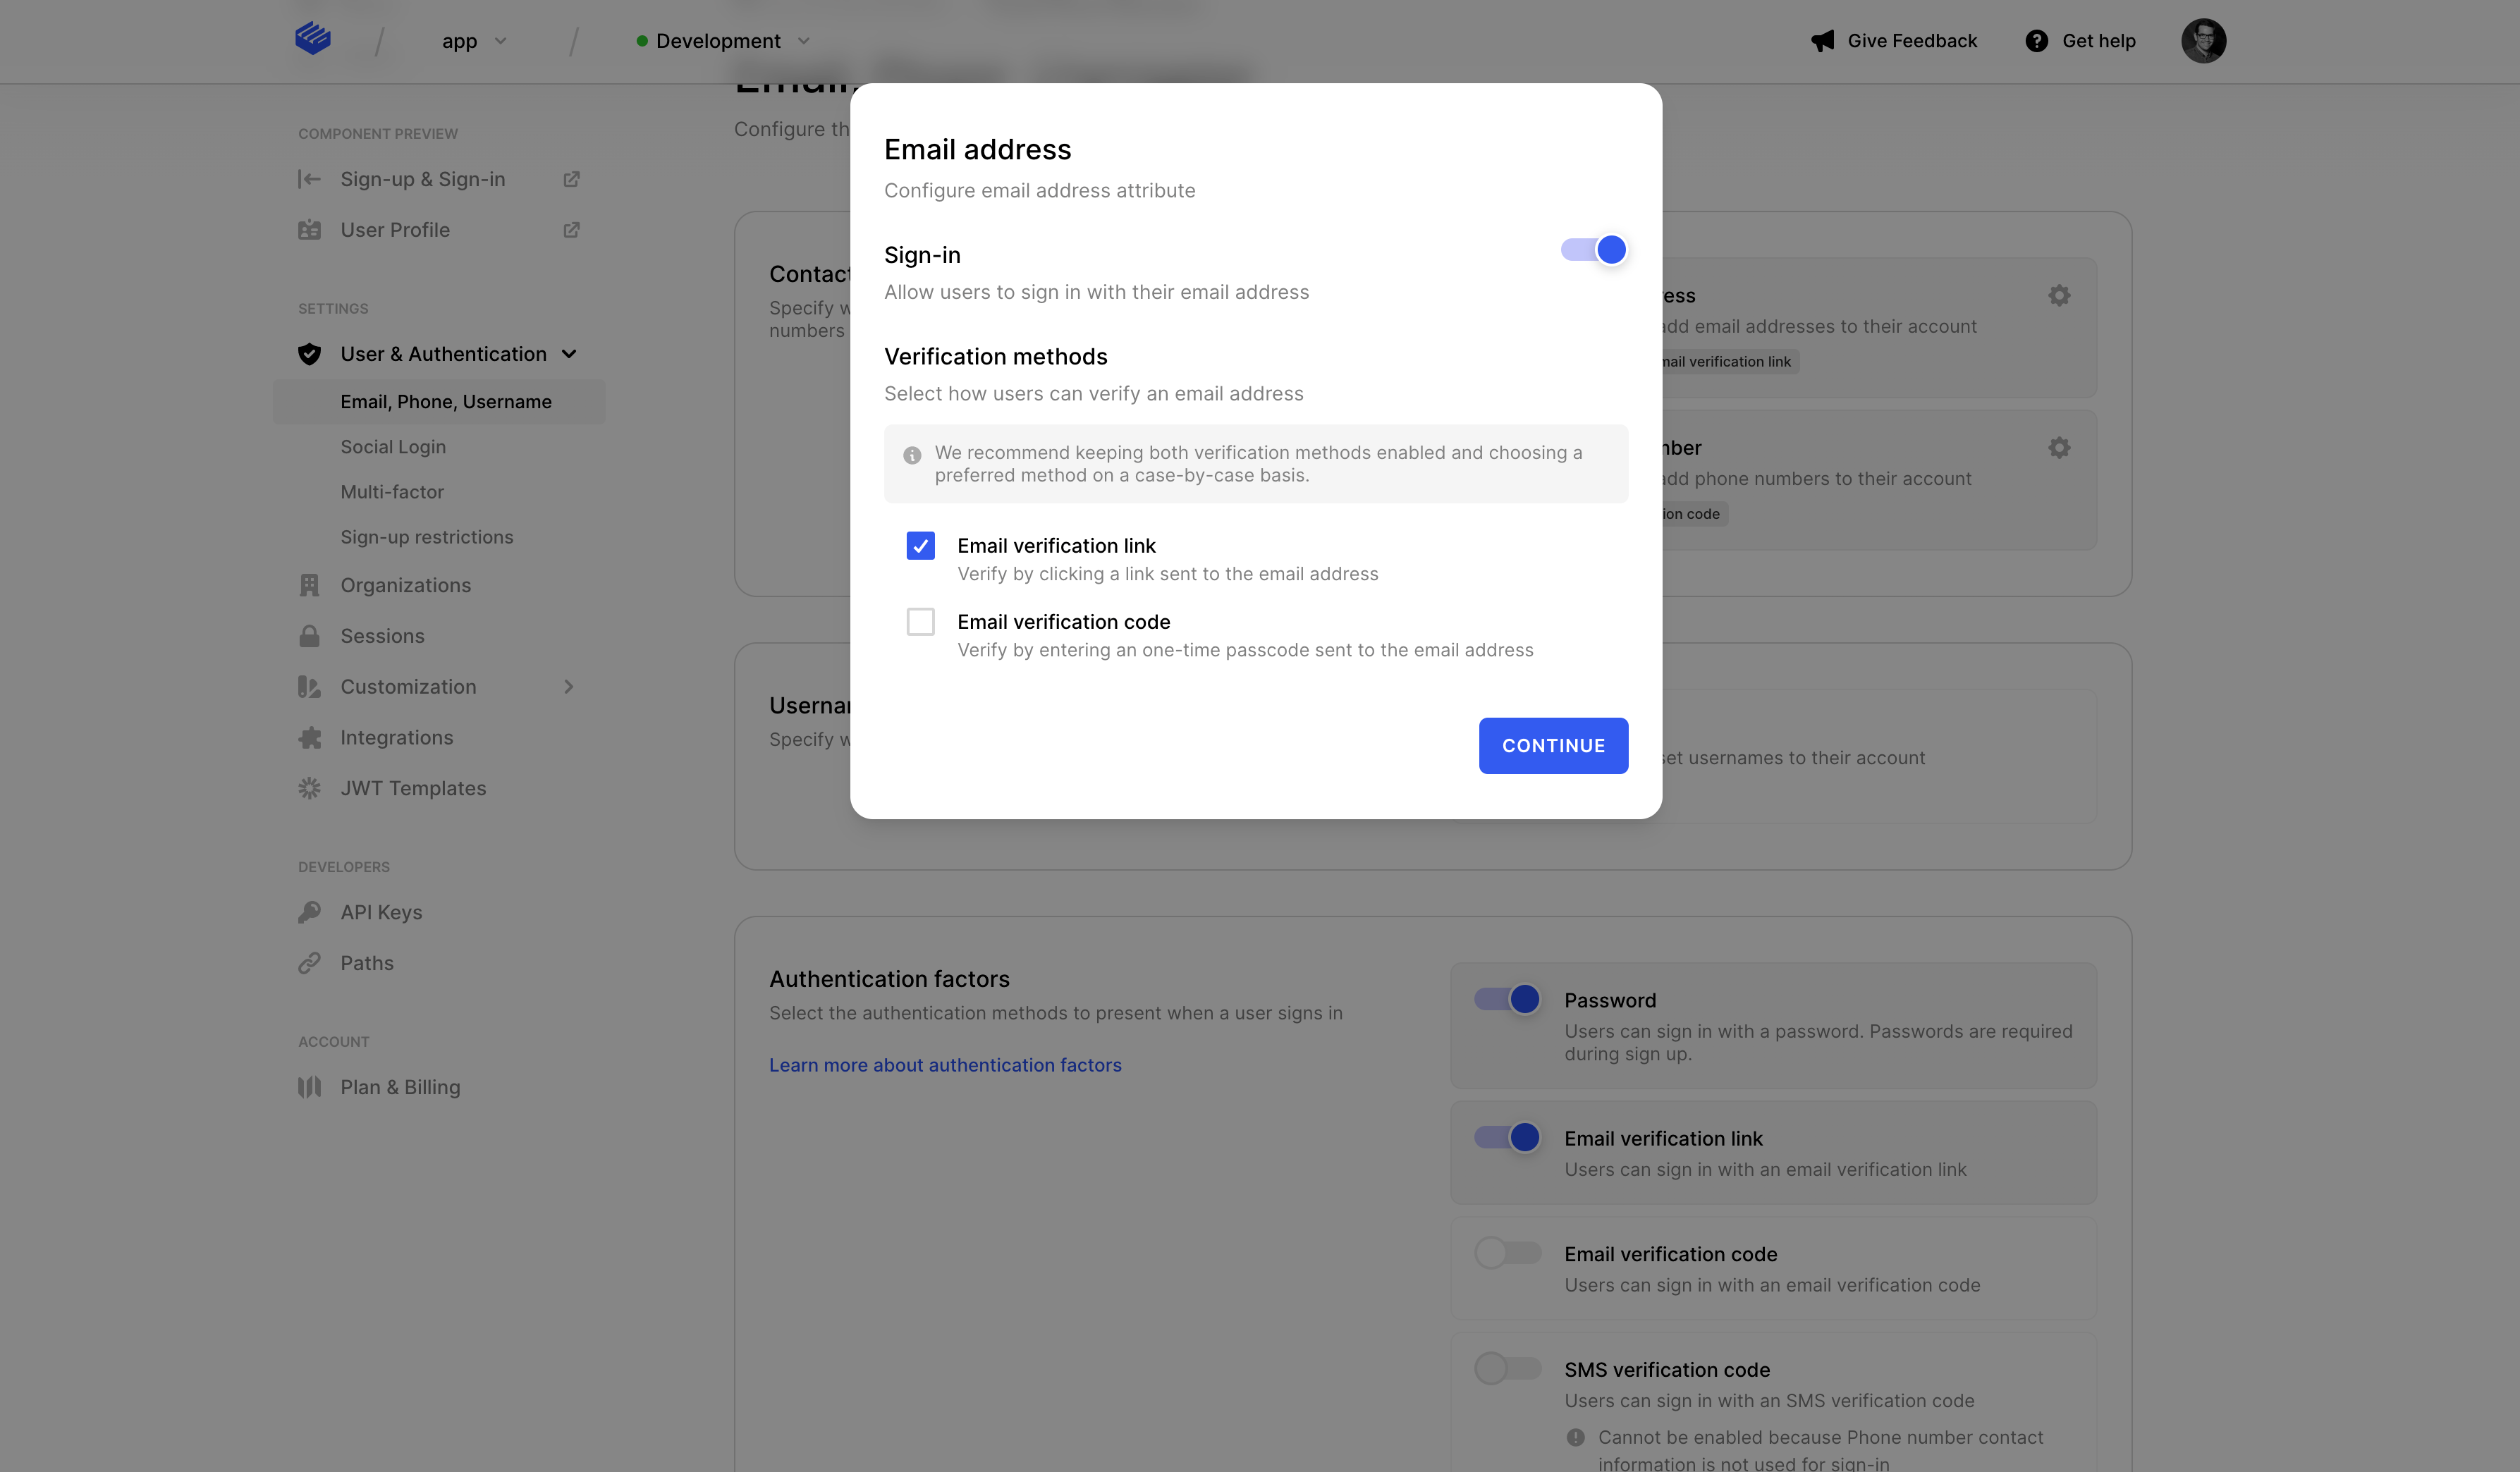Open the API Keys page
The height and width of the screenshot is (1472, 2520).
381,912
